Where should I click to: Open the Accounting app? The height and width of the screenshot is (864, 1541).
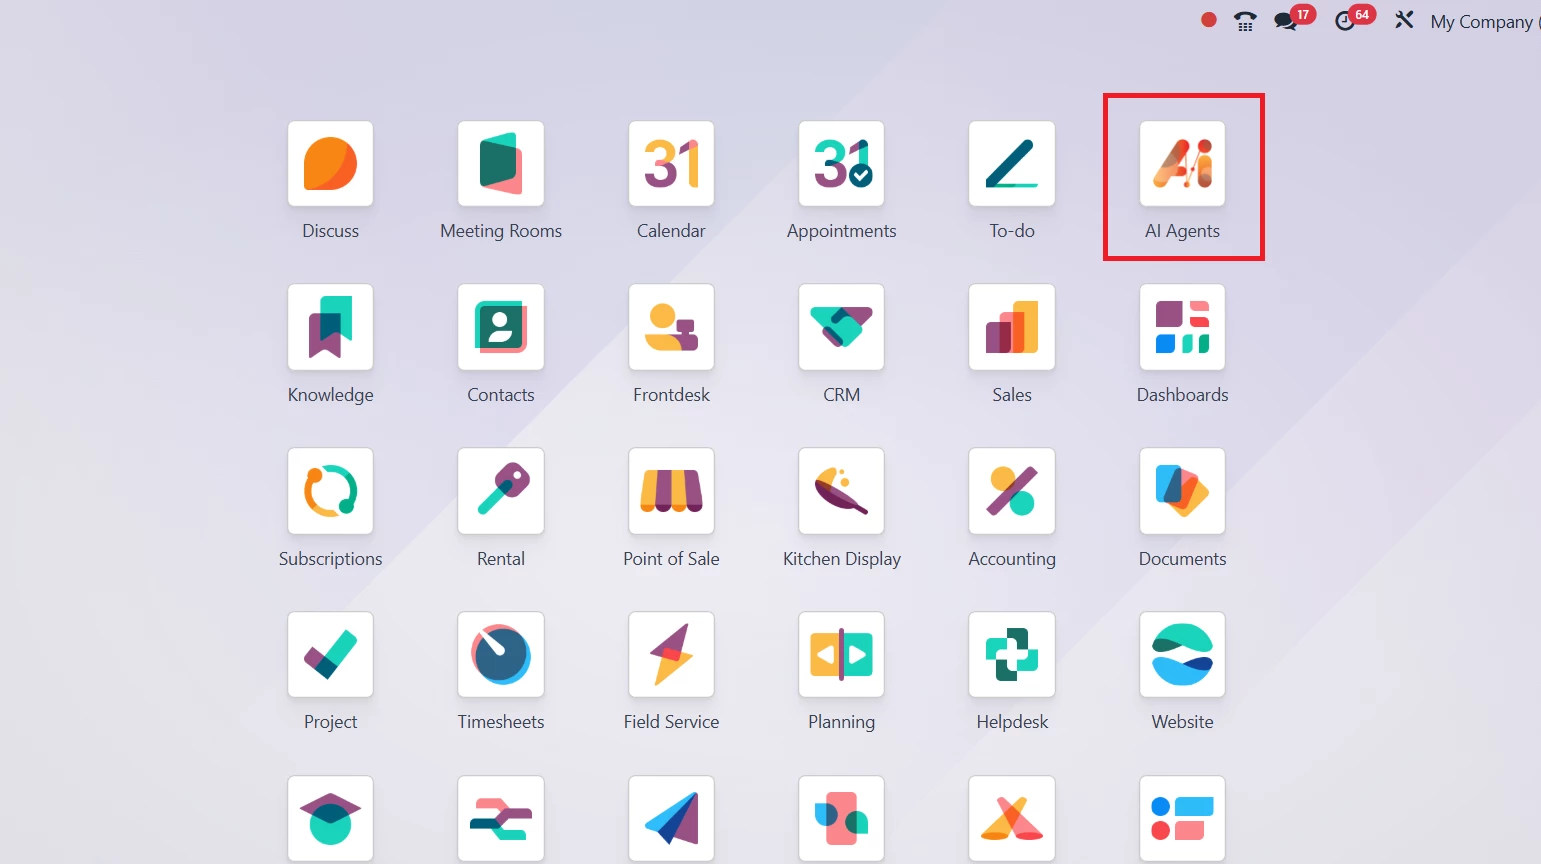point(1012,491)
